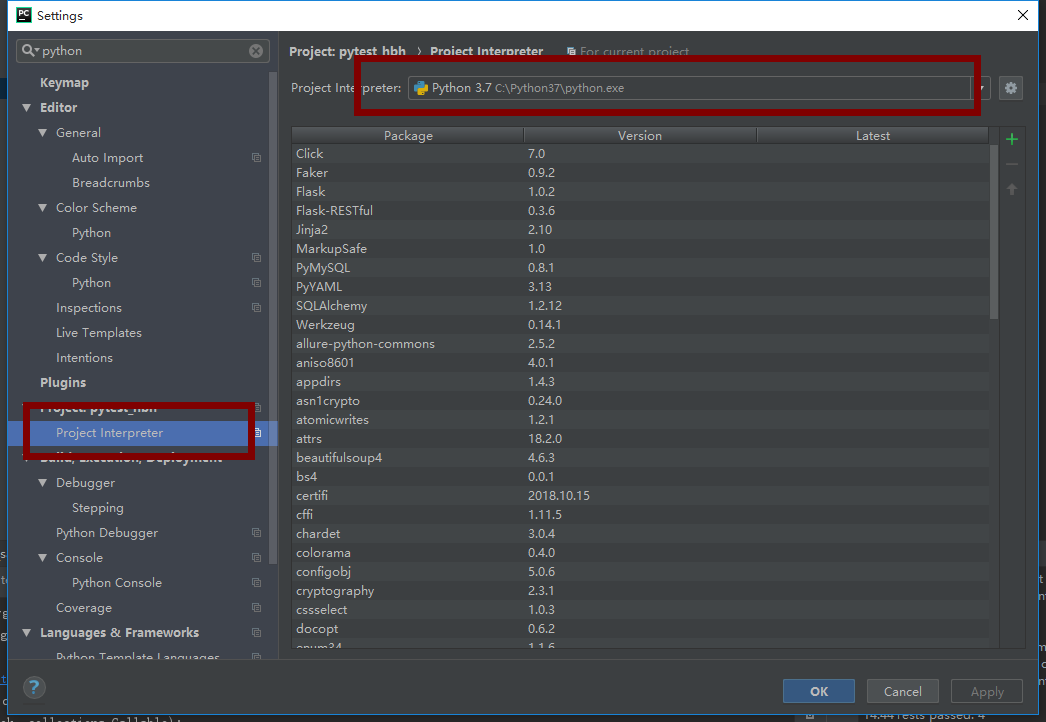Viewport: 1046px width, 722px height.
Task: Collapse the Debugger node
Action: [43, 482]
